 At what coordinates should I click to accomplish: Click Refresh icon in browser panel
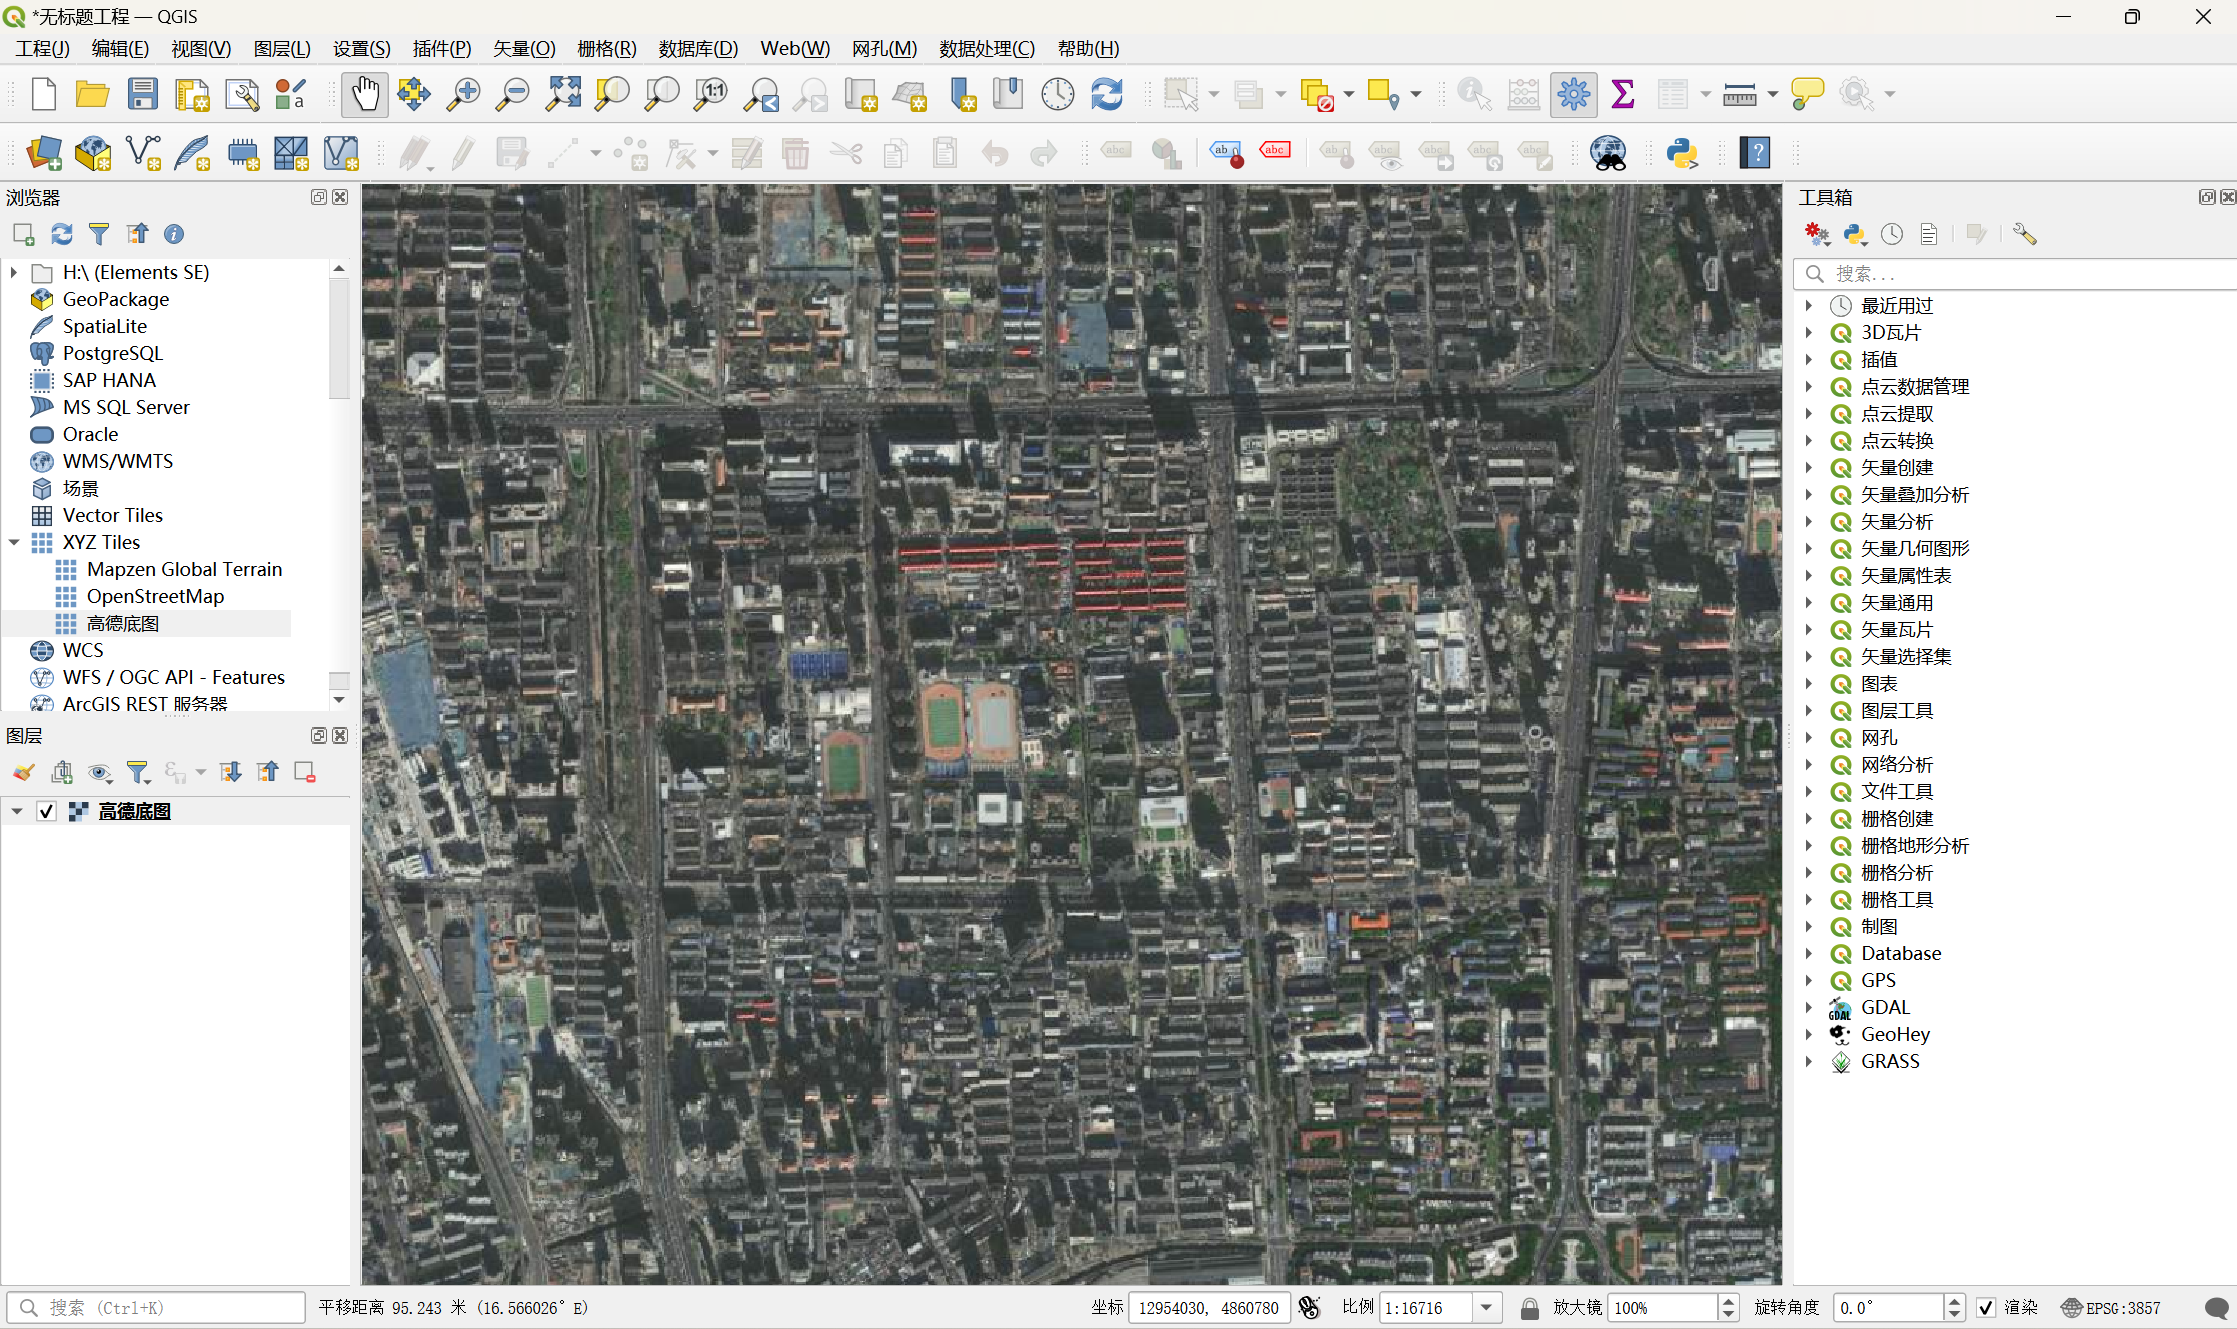pos(62,234)
